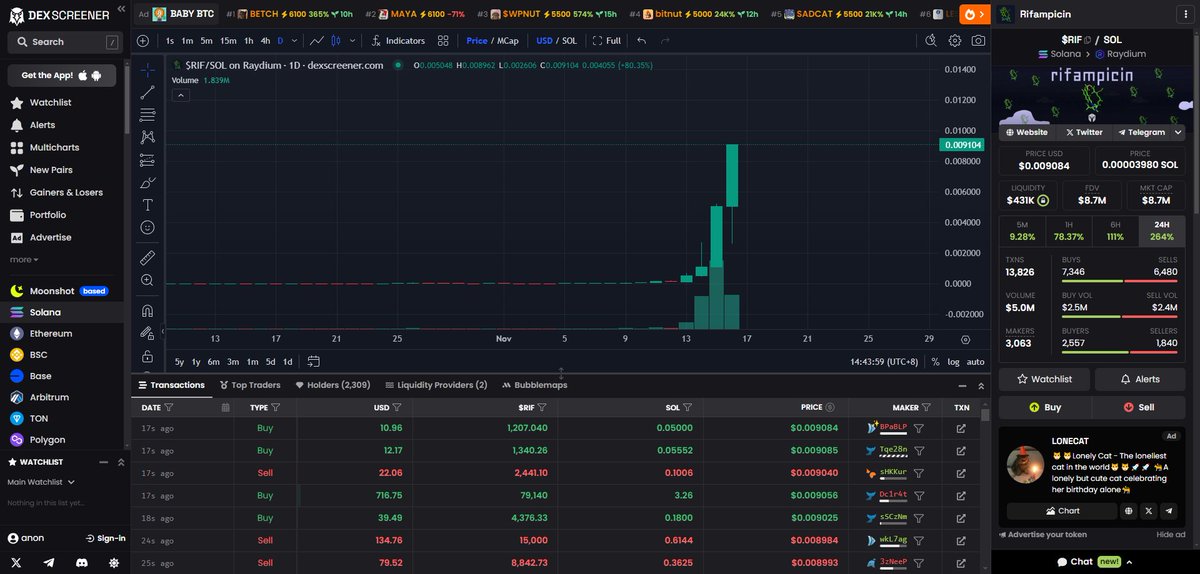Click the Sell button
This screenshot has height=574, width=1200.
click(1139, 407)
